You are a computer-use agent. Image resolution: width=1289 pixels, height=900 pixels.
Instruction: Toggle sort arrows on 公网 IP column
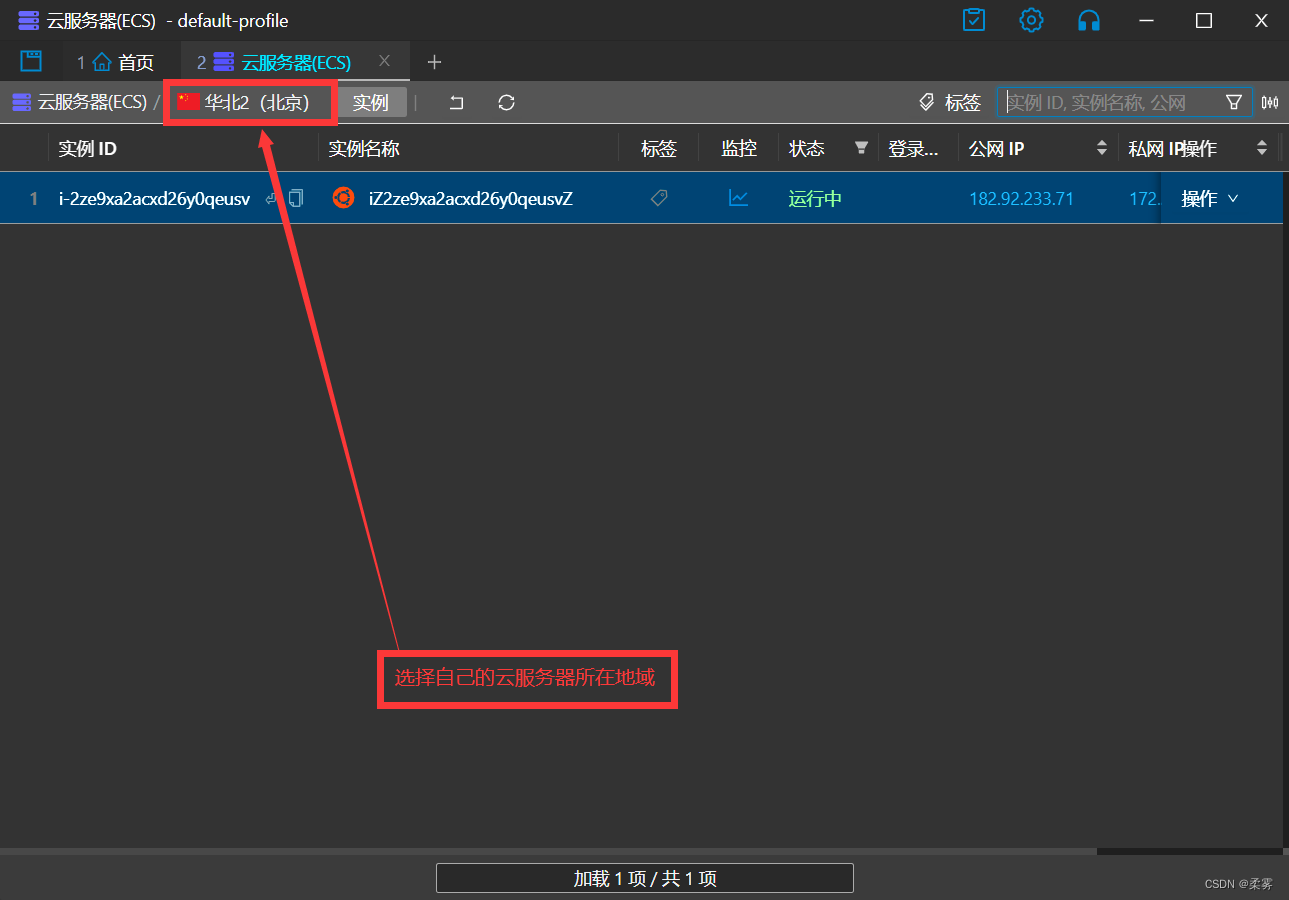1102,148
